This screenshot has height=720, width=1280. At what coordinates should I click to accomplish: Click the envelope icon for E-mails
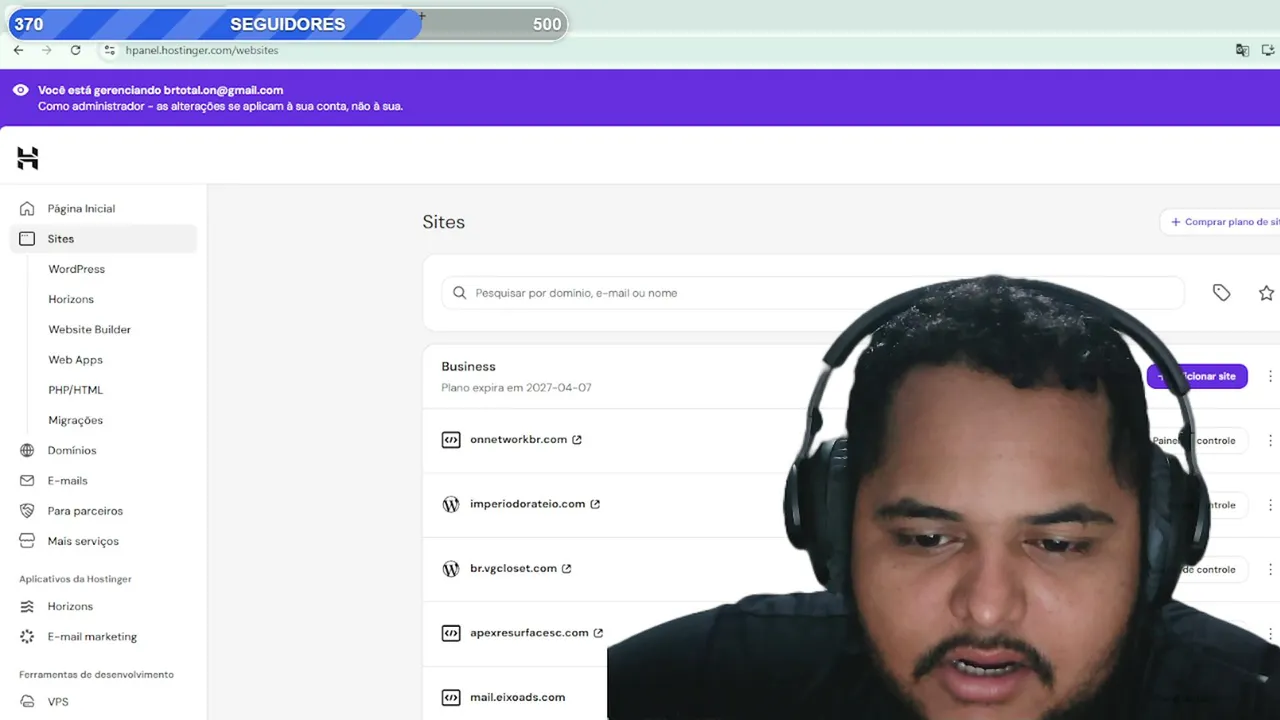click(27, 481)
